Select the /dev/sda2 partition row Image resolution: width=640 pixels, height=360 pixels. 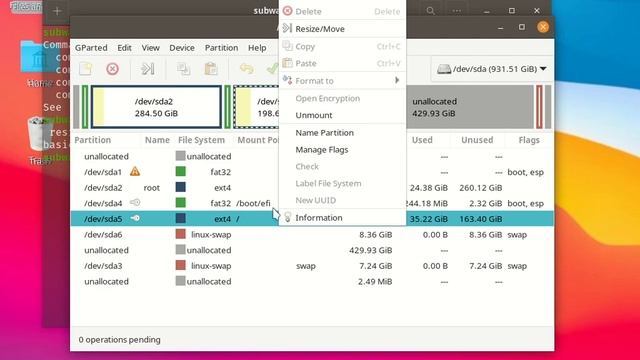tap(312, 187)
